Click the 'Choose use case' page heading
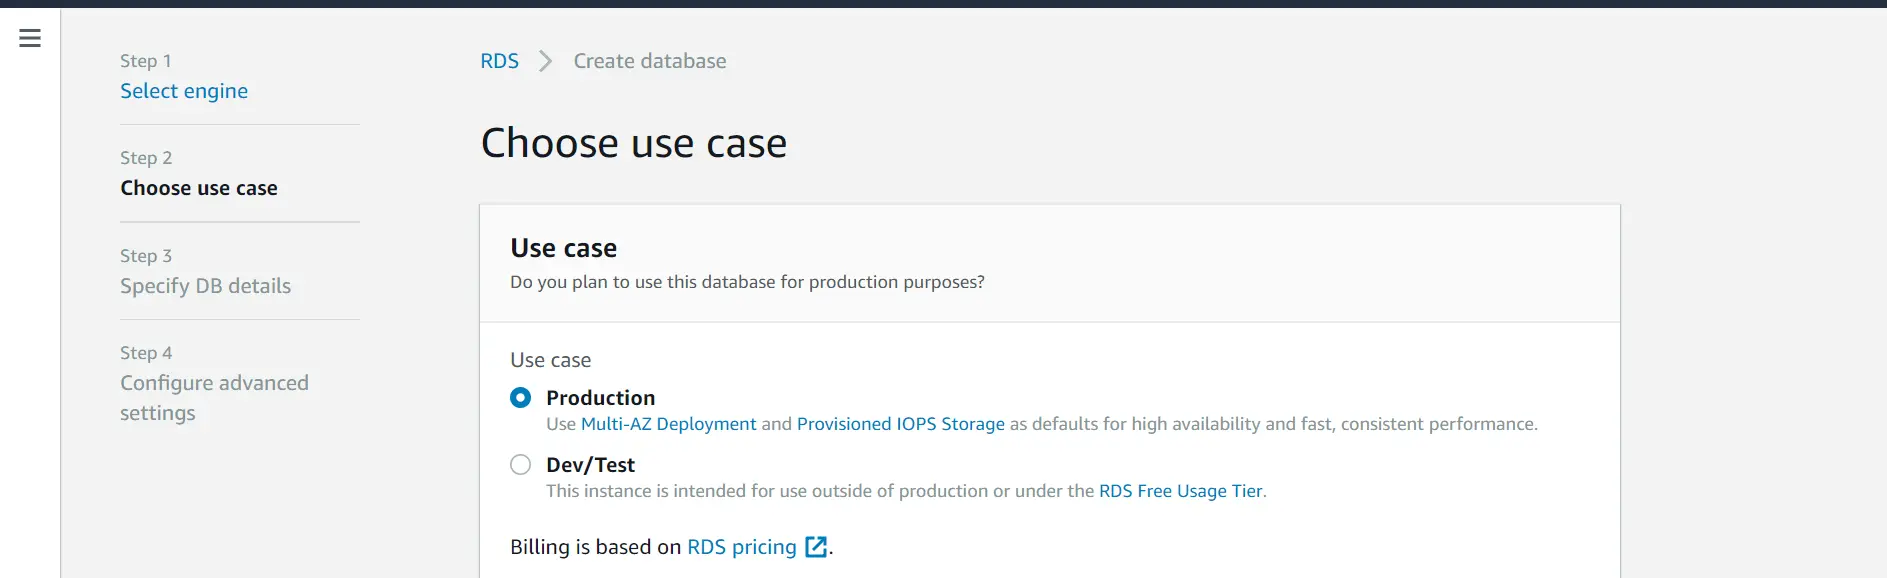This screenshot has height=578, width=1887. click(x=634, y=143)
